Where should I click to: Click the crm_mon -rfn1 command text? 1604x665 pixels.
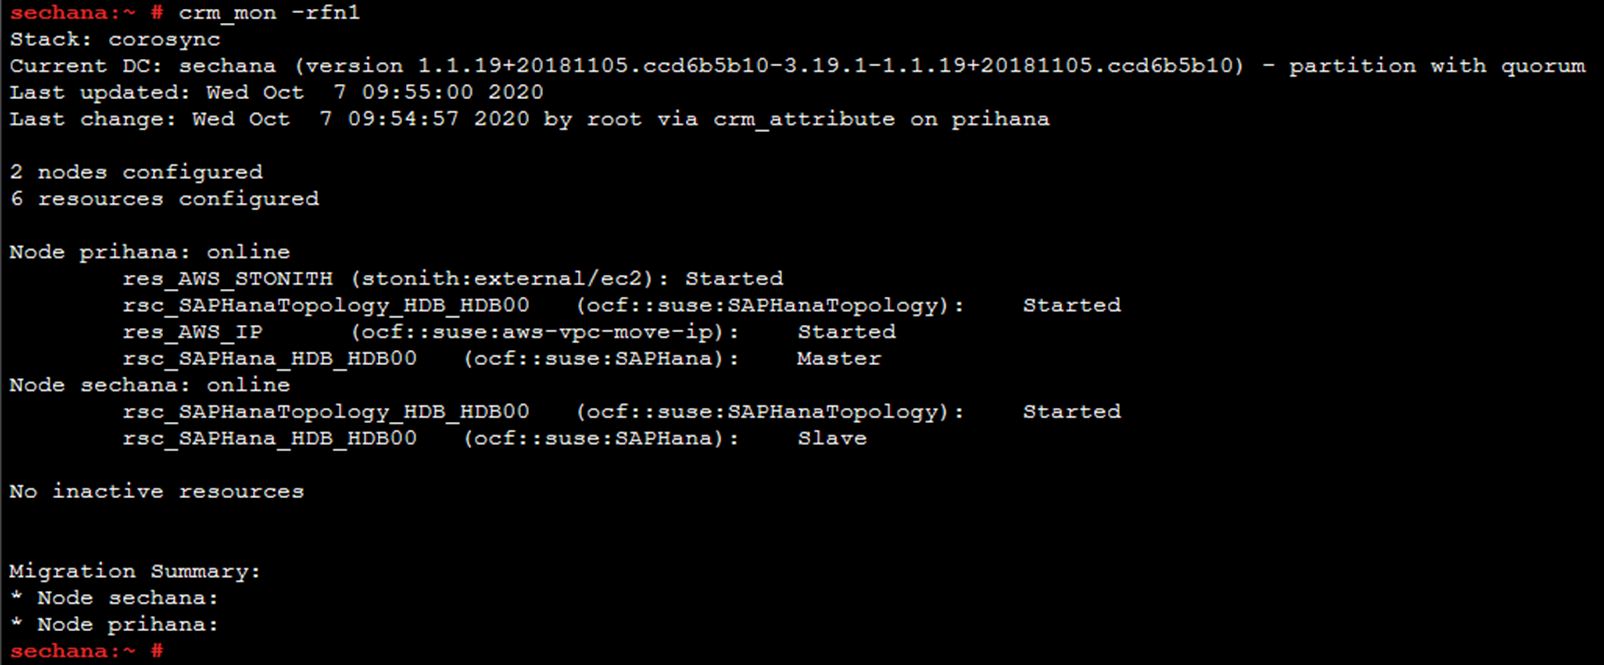(269, 13)
